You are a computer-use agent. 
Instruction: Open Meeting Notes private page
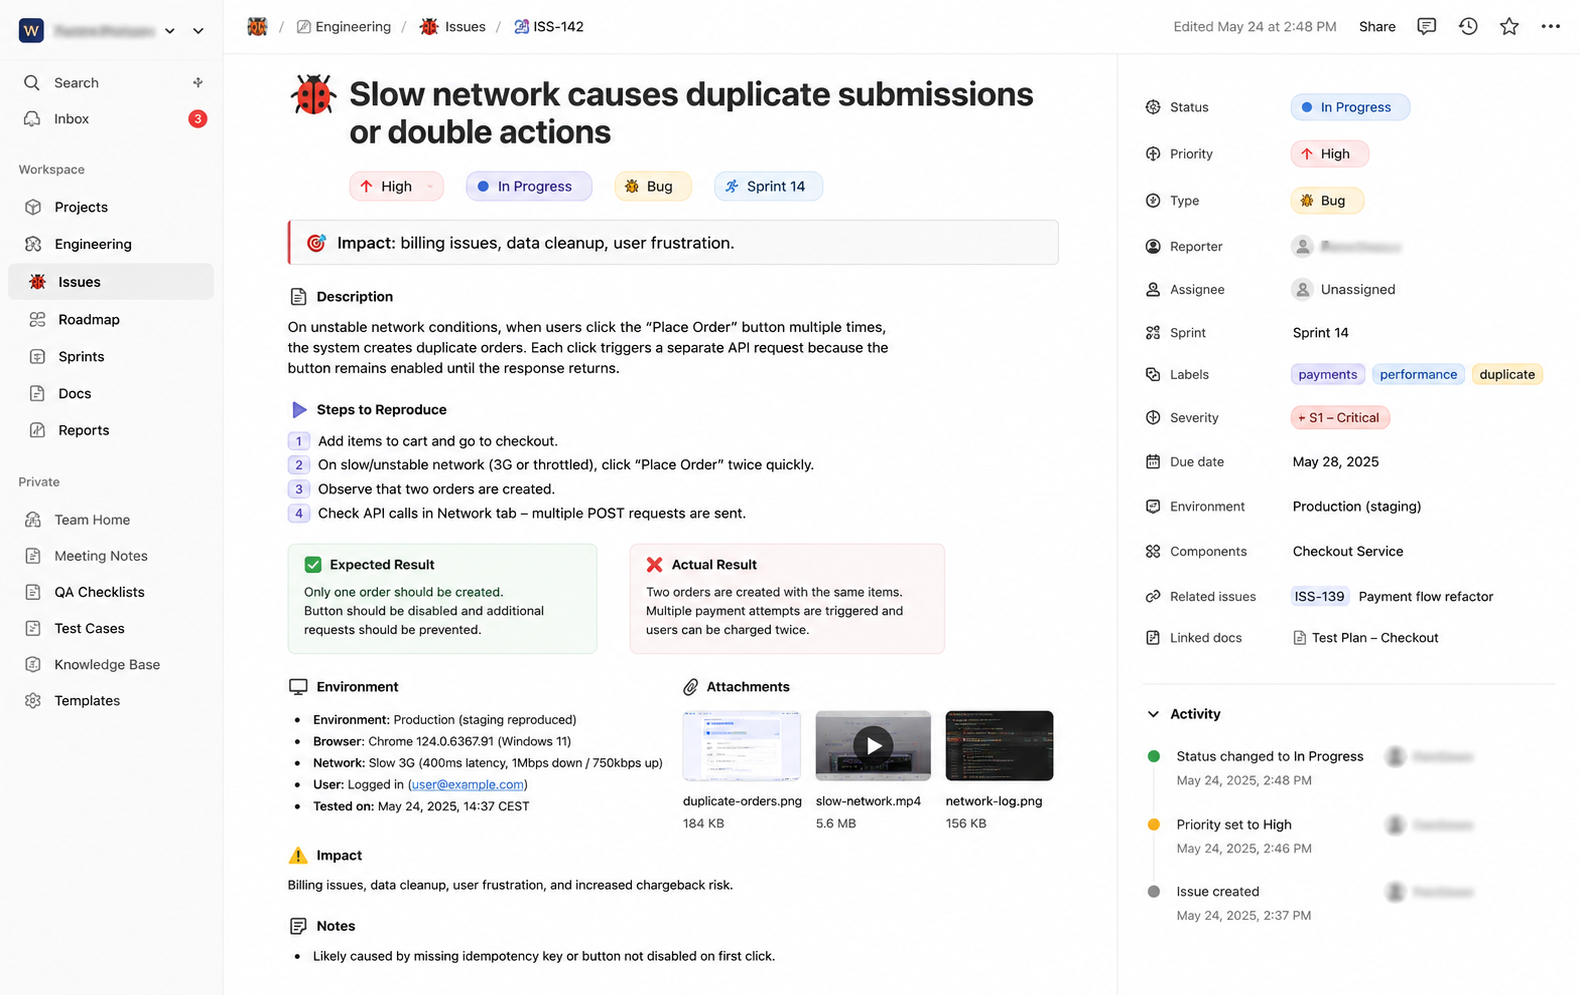pyautogui.click(x=111, y=556)
